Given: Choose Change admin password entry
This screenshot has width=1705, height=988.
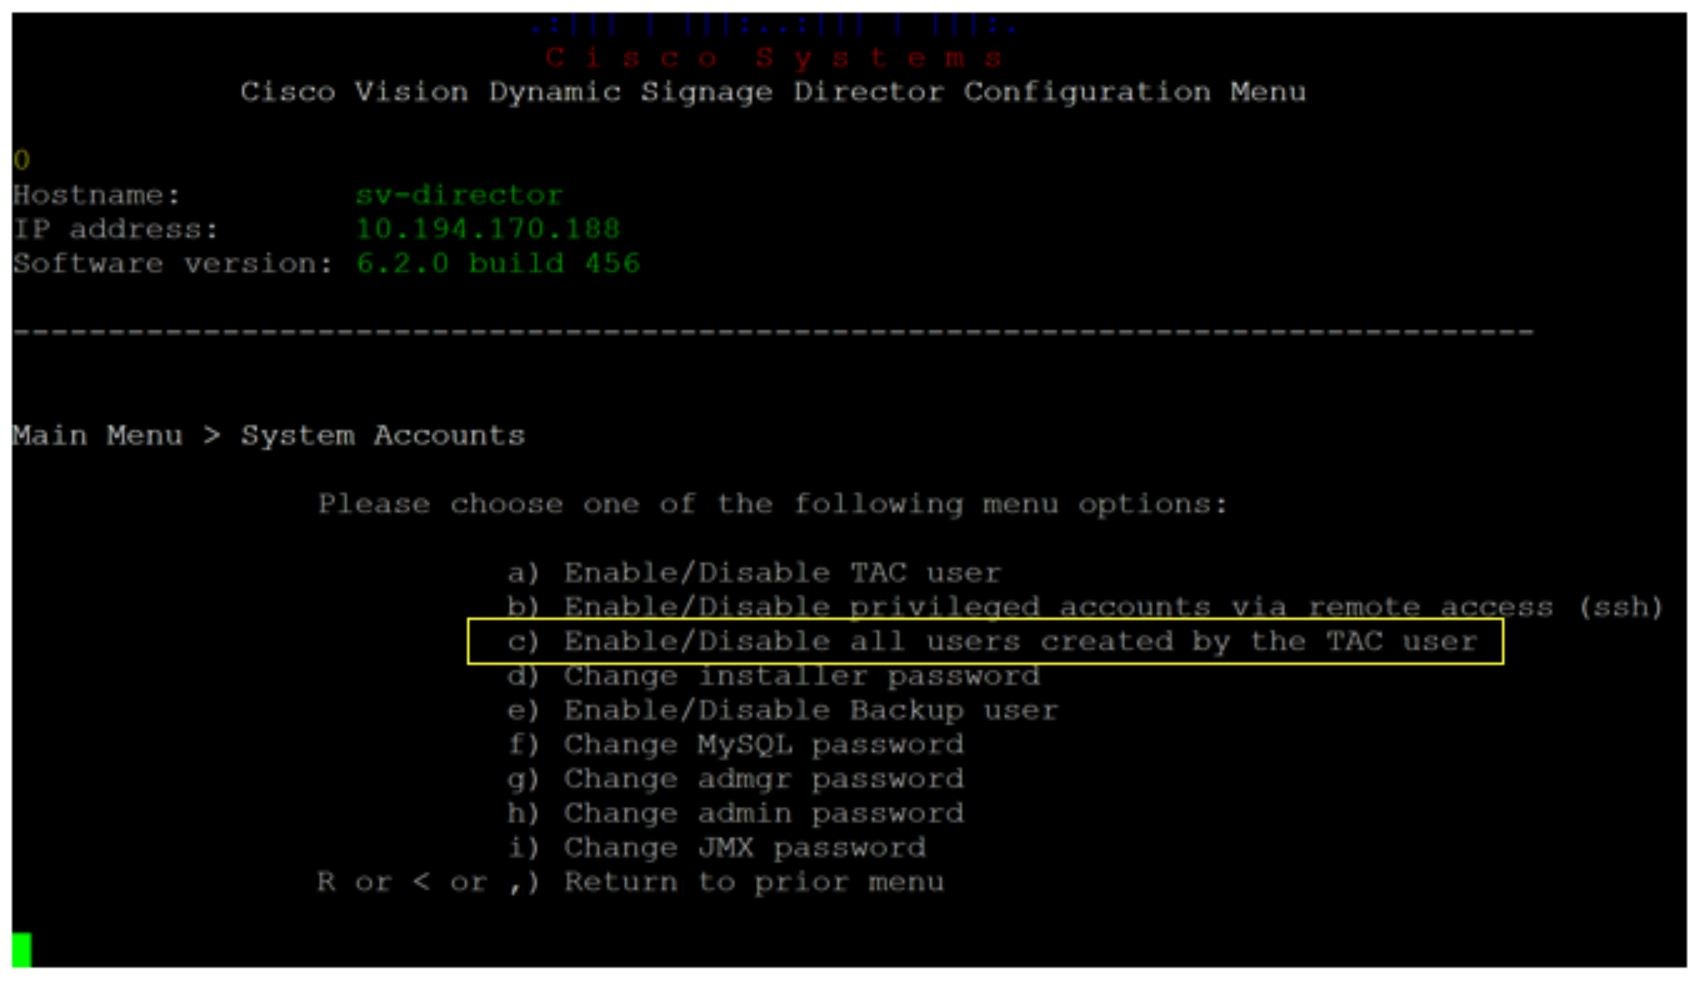Looking at the screenshot, I should (x=735, y=812).
